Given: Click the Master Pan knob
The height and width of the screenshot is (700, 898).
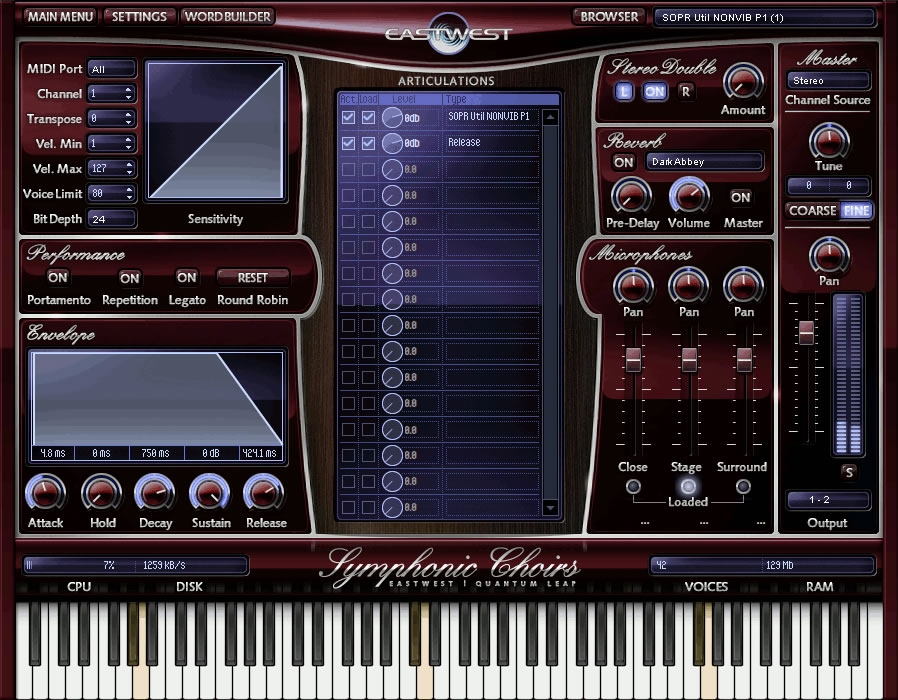Looking at the screenshot, I should 829,256.
